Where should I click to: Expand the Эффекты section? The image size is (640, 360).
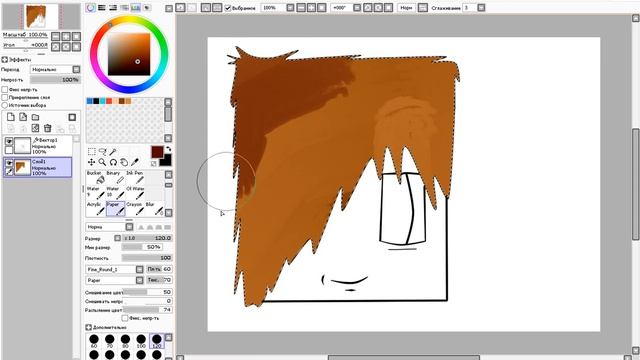[4, 60]
